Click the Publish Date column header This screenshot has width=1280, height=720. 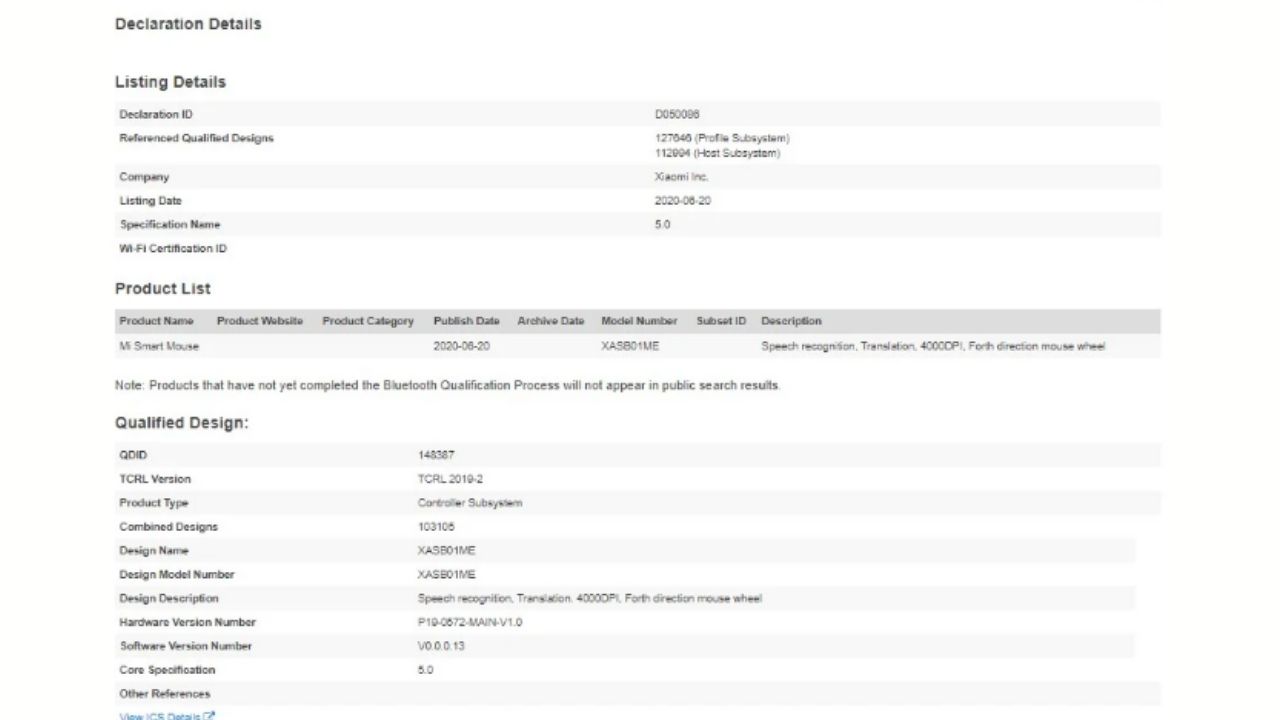pyautogui.click(x=466, y=321)
